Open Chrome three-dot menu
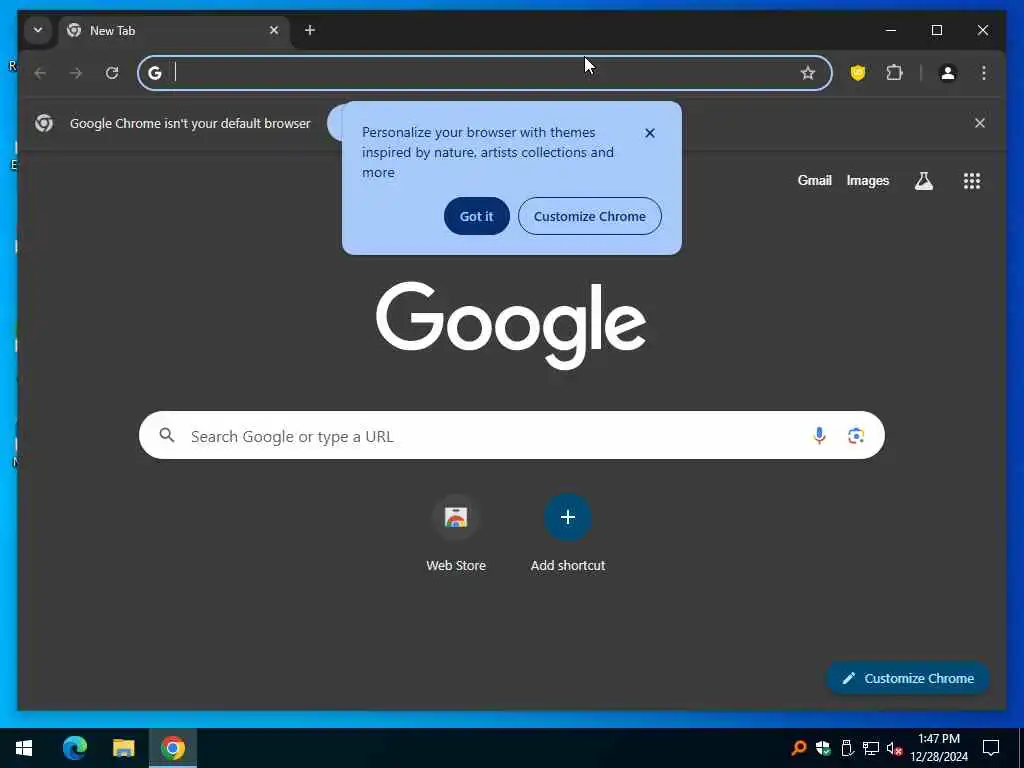This screenshot has width=1024, height=768. click(984, 73)
